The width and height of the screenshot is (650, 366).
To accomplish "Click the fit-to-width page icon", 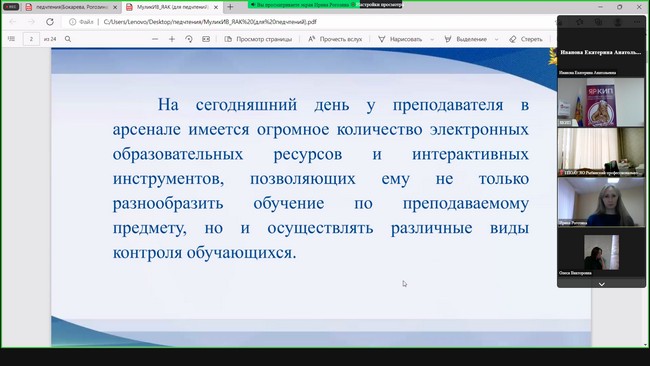I will pyautogui.click(x=206, y=39).
